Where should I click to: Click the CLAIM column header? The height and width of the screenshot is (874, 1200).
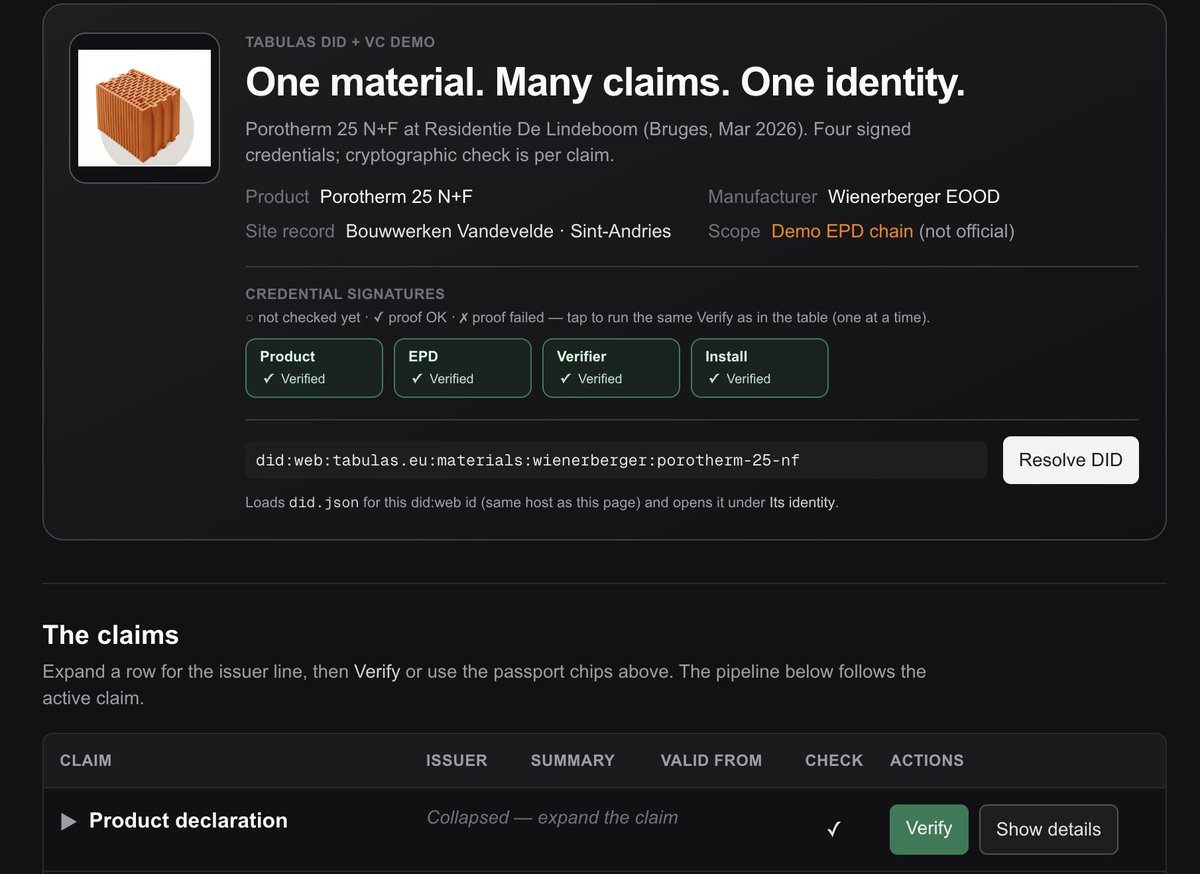(x=86, y=760)
